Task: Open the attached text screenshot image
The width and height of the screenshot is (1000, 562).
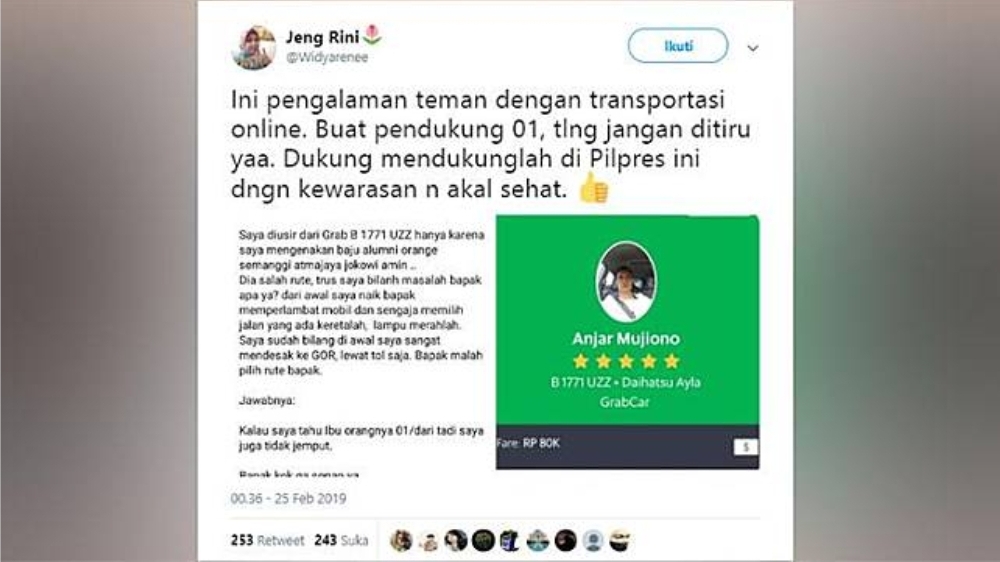Action: (x=360, y=350)
